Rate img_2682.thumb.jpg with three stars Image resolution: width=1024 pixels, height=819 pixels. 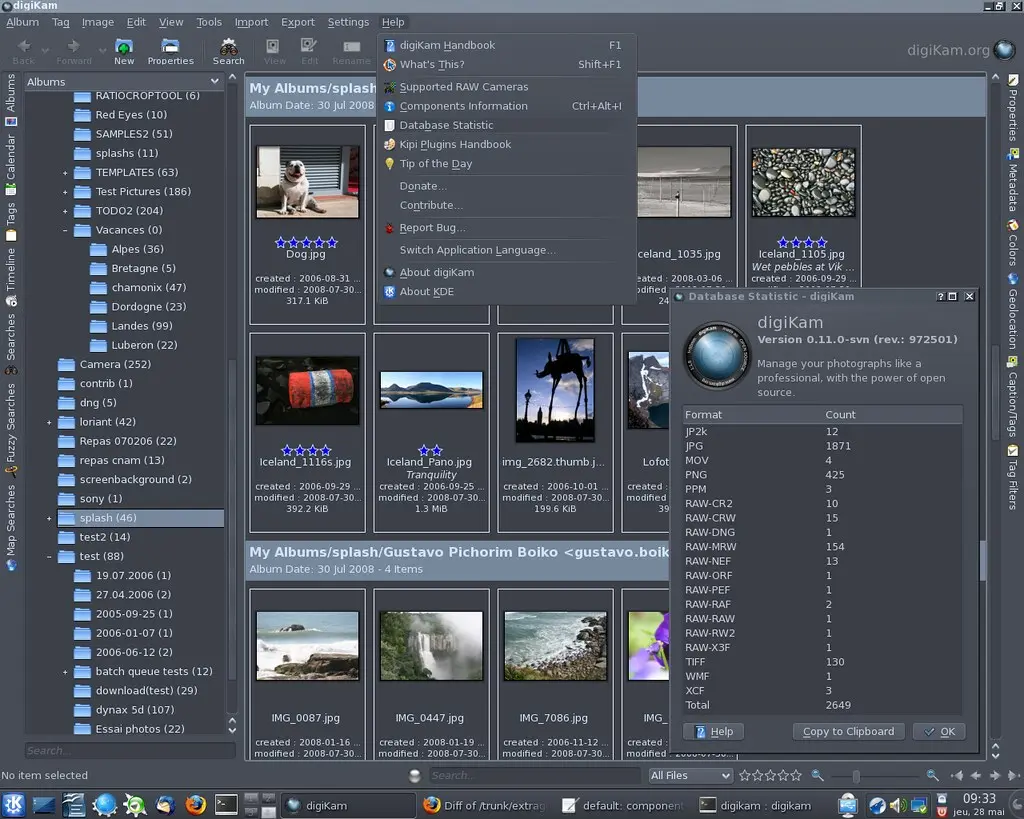(553, 448)
